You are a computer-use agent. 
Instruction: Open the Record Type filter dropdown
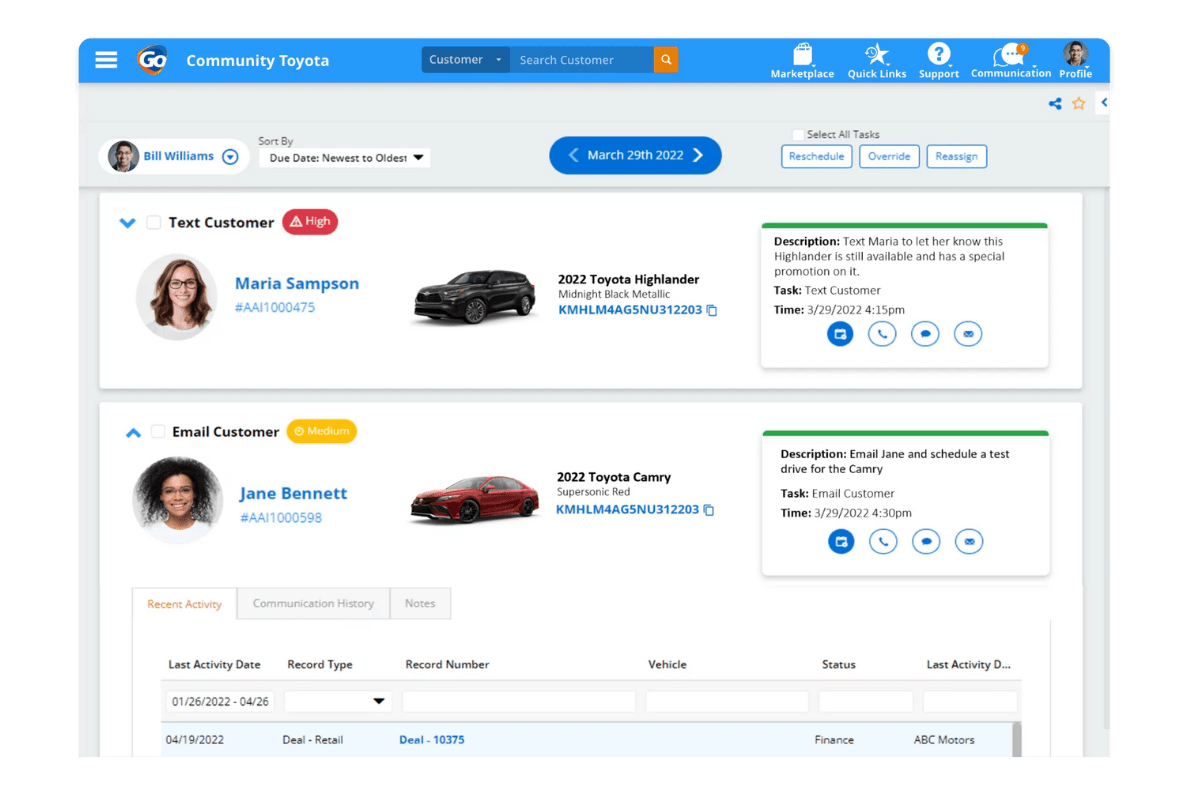338,701
